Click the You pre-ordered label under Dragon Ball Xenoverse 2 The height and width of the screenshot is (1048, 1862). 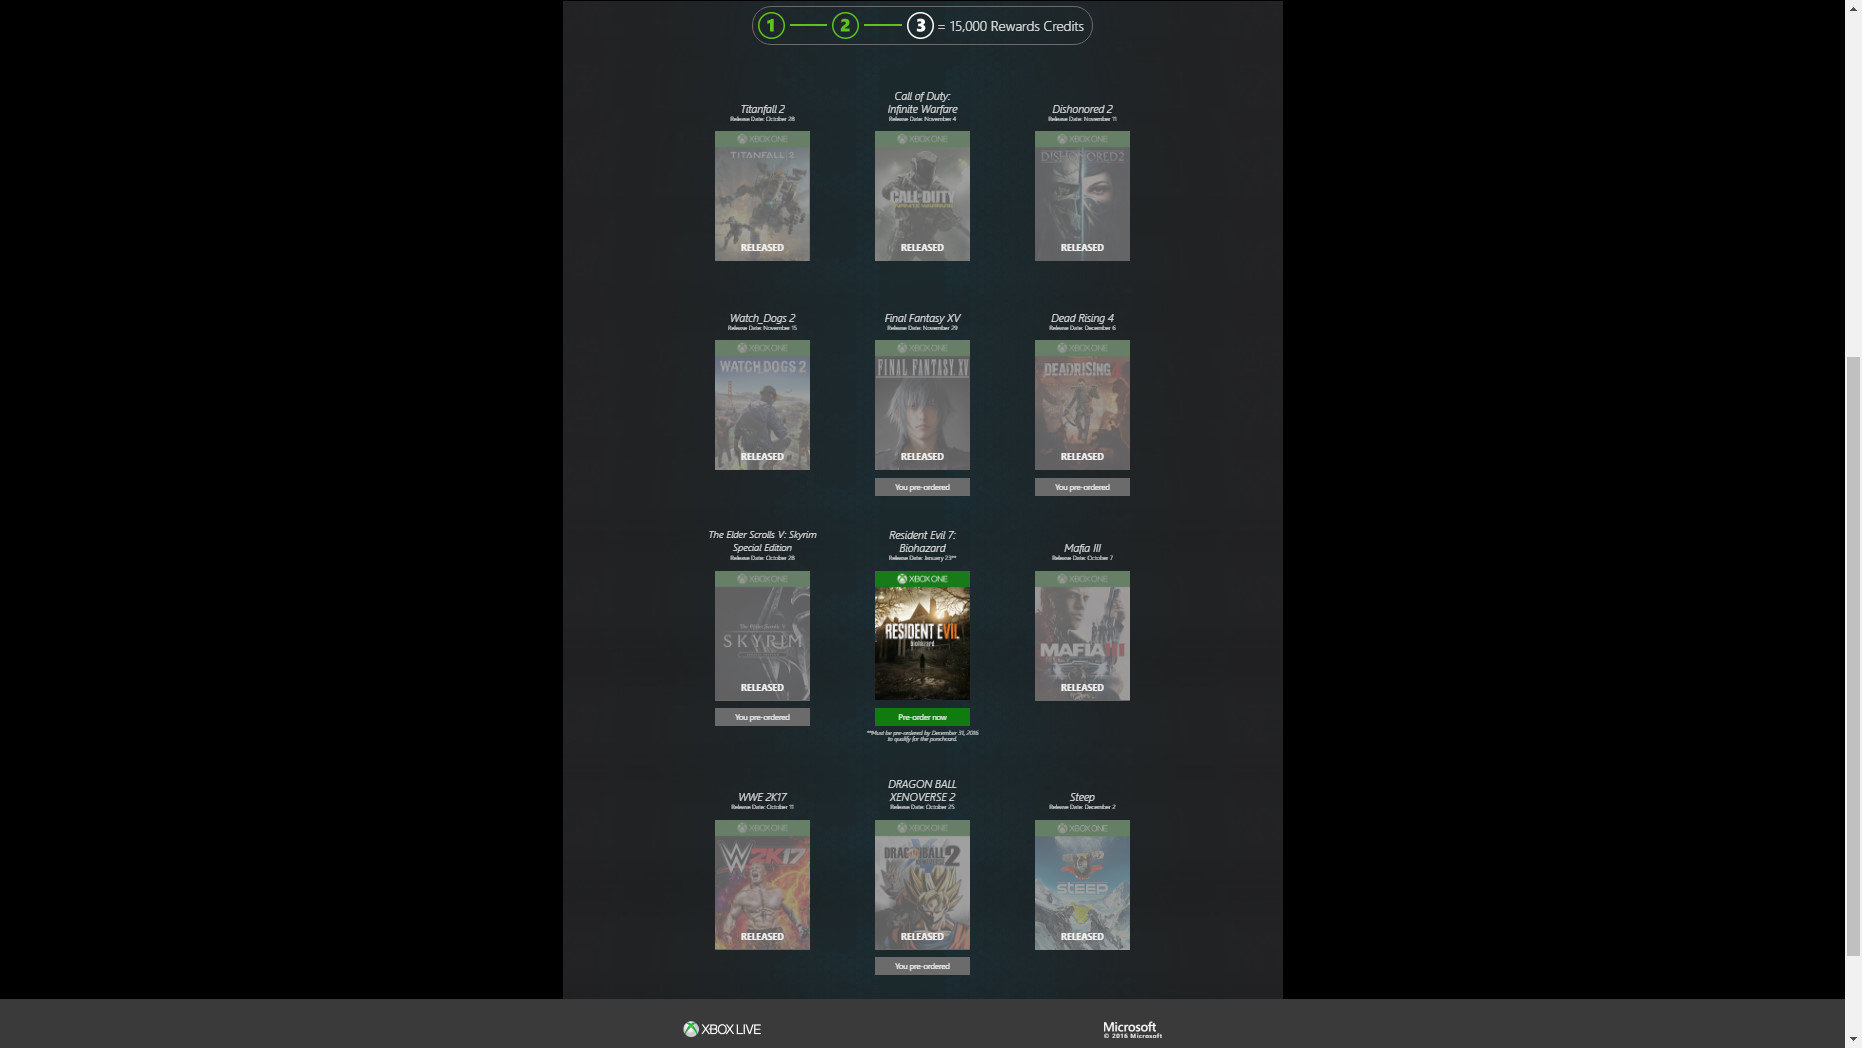point(921,966)
